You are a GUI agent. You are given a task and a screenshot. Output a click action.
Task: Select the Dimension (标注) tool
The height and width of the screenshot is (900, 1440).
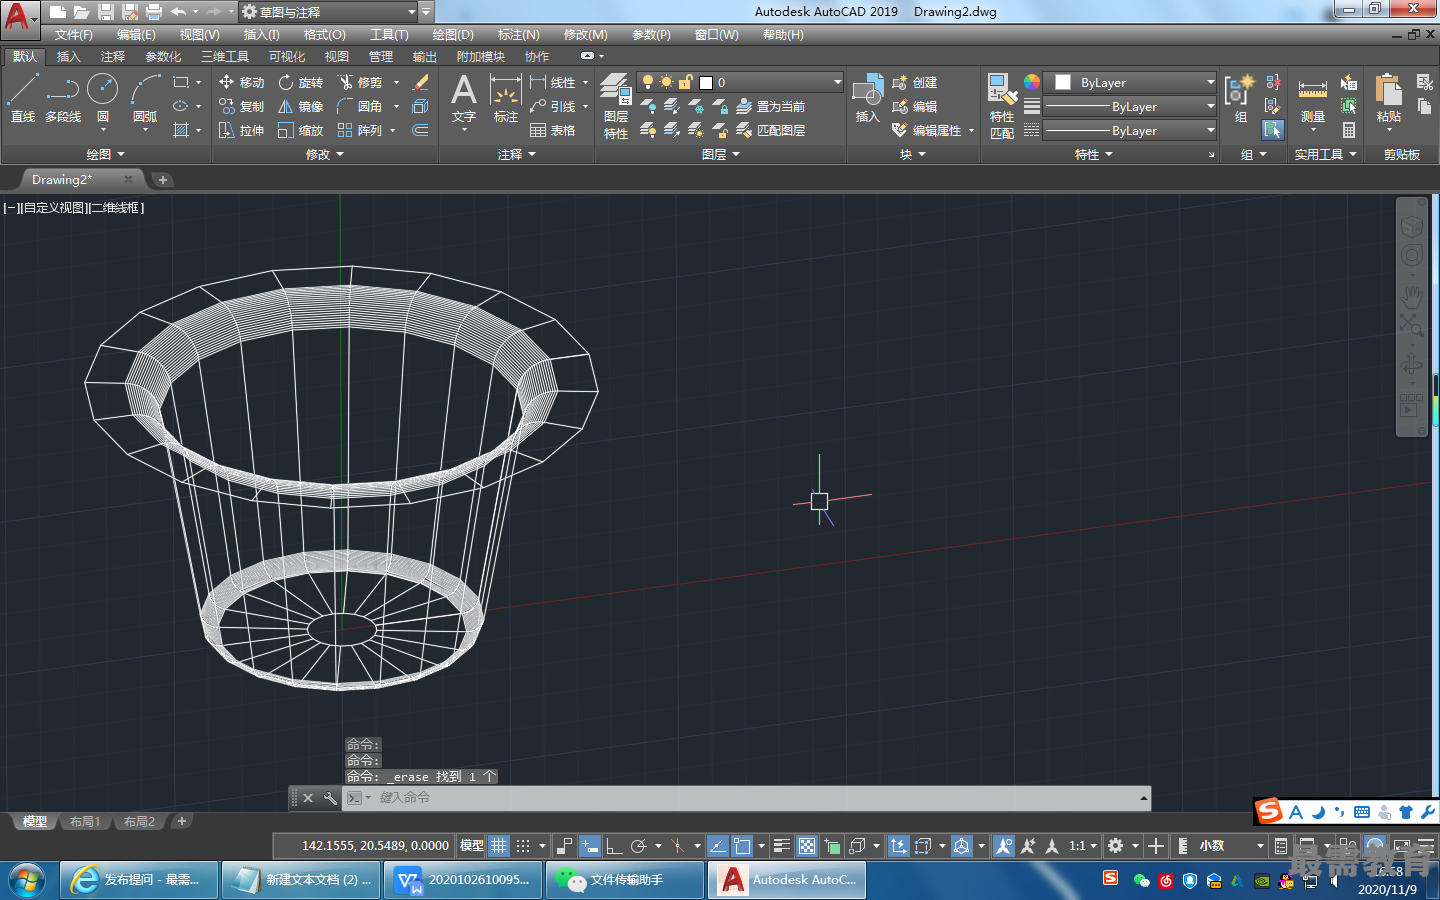click(x=506, y=98)
